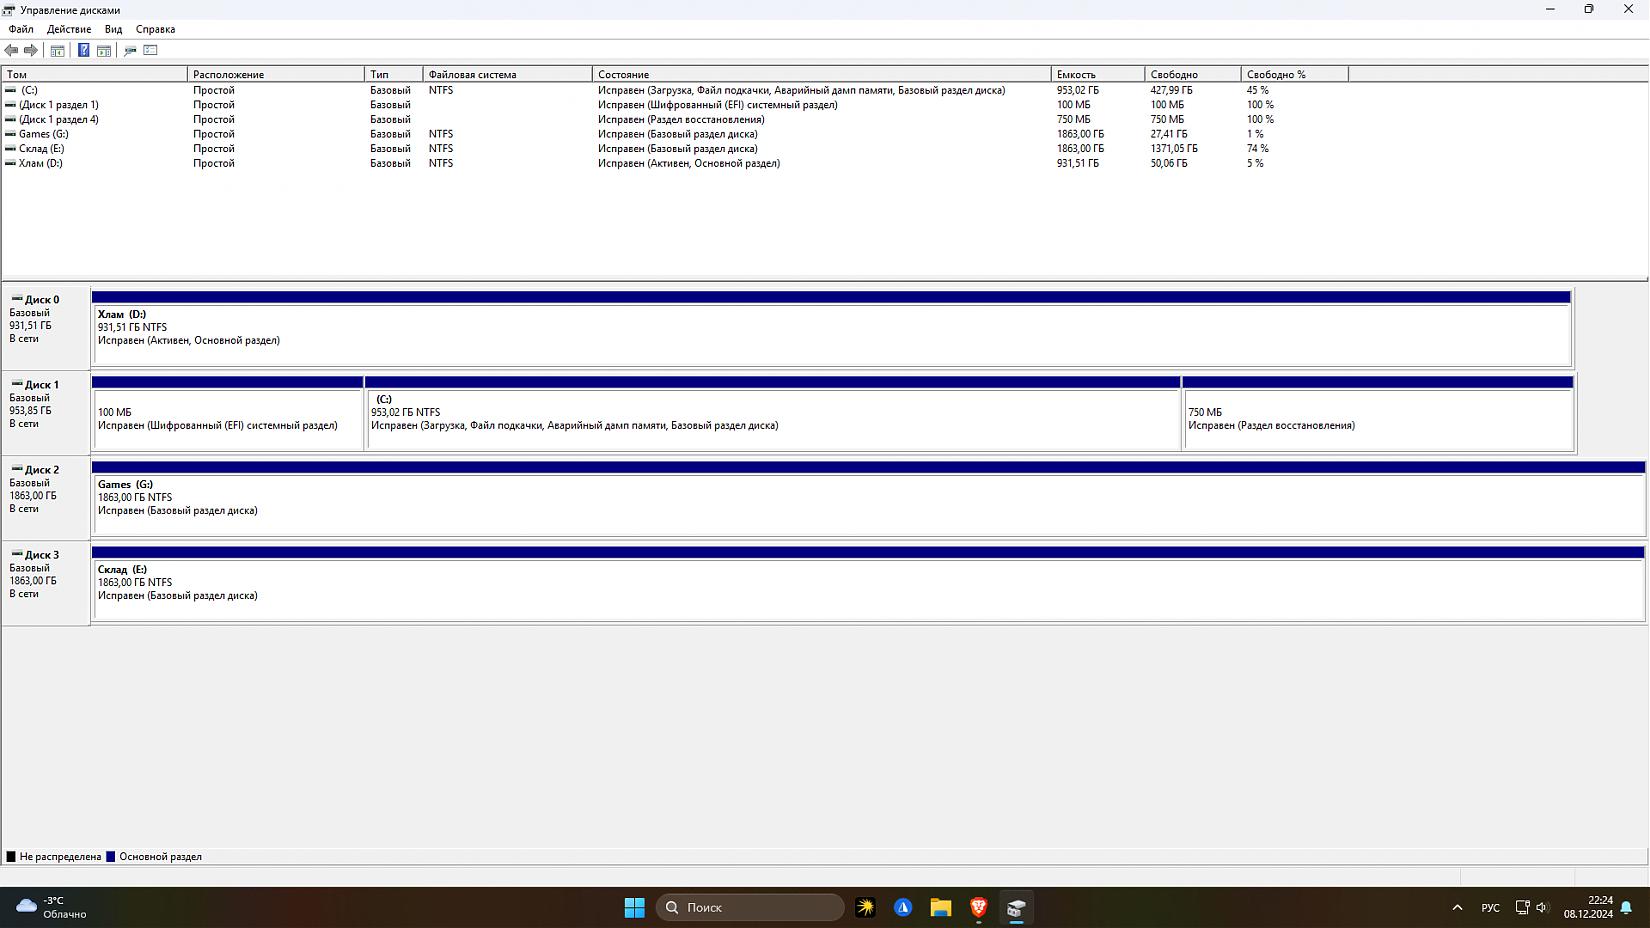This screenshot has width=1650, height=928.
Task: Toggle the console tree pane toolbar icon
Action: [x=58, y=50]
